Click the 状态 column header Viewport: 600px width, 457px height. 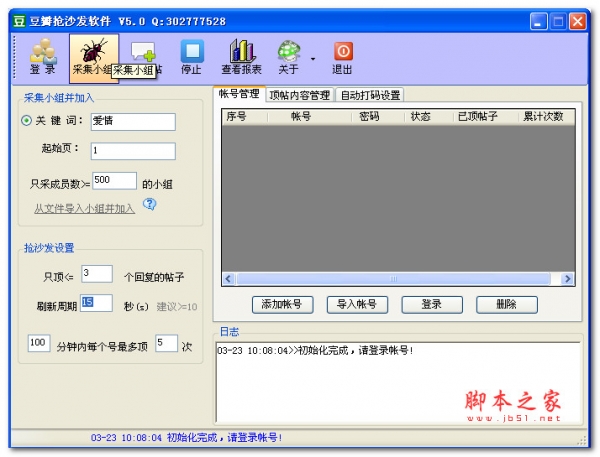click(429, 116)
